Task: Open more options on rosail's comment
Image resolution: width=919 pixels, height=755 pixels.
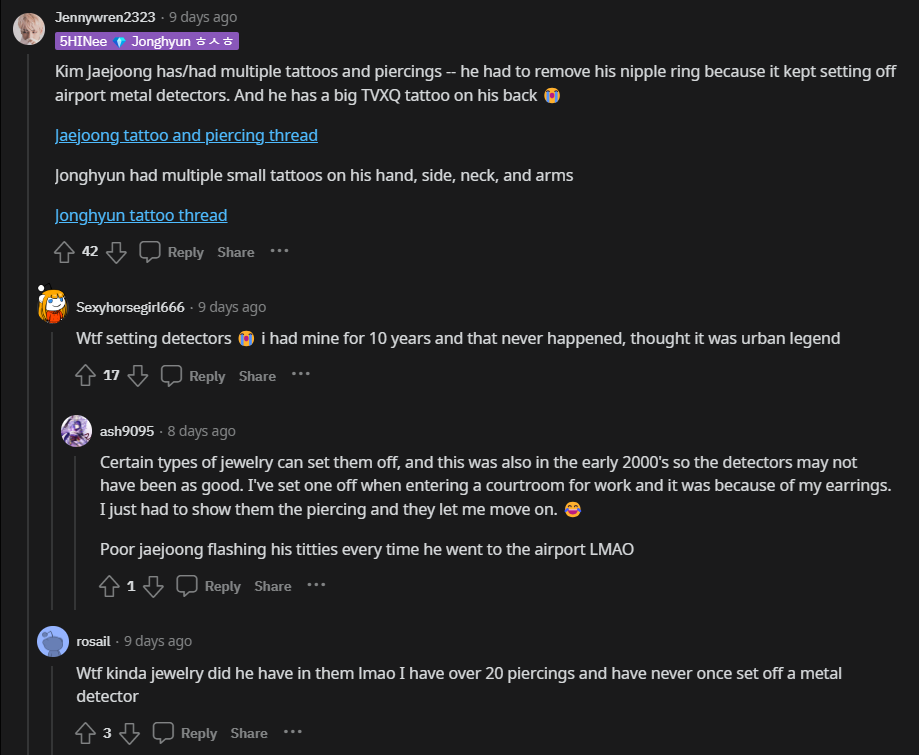Action: click(292, 732)
